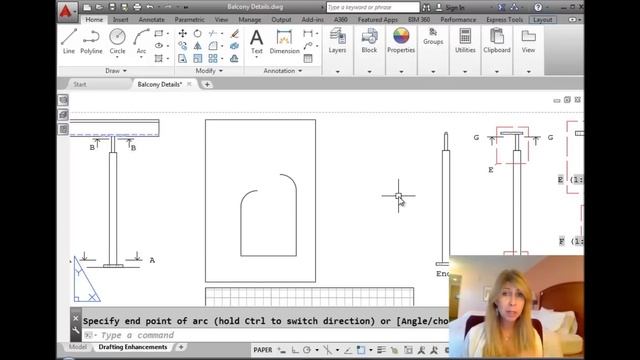Viewport: 640px width, 360px height.
Task: Switch to the Parametric ribbon tab
Action: click(x=189, y=20)
